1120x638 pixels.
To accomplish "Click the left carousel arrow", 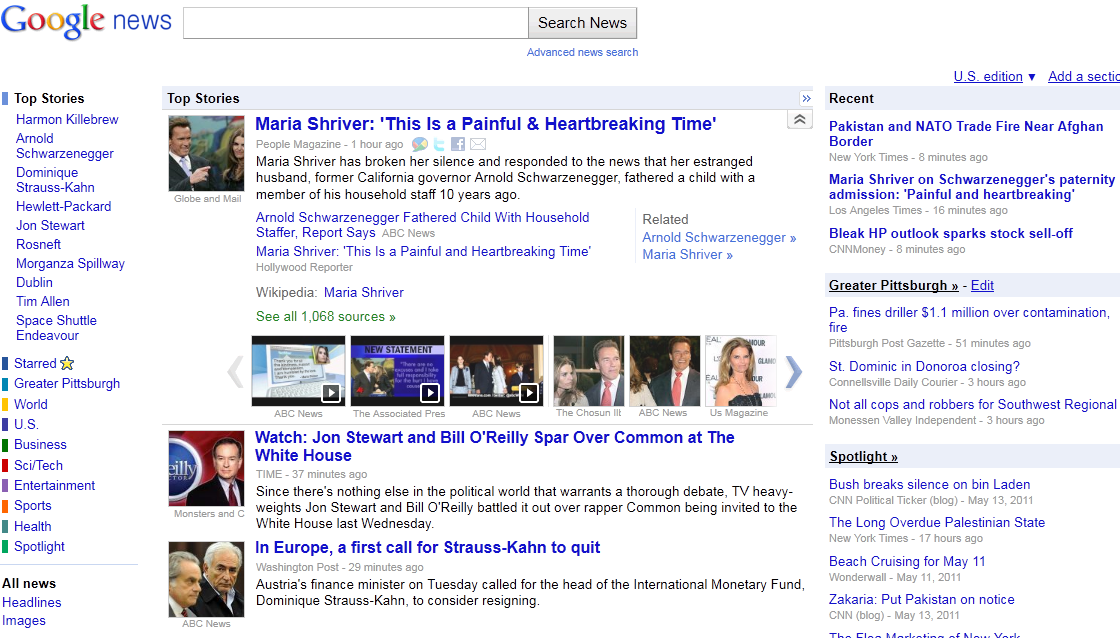I will pos(235,371).
